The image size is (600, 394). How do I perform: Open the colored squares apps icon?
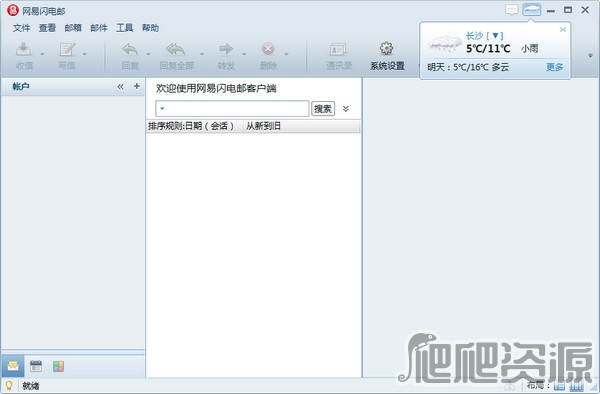pos(59,366)
